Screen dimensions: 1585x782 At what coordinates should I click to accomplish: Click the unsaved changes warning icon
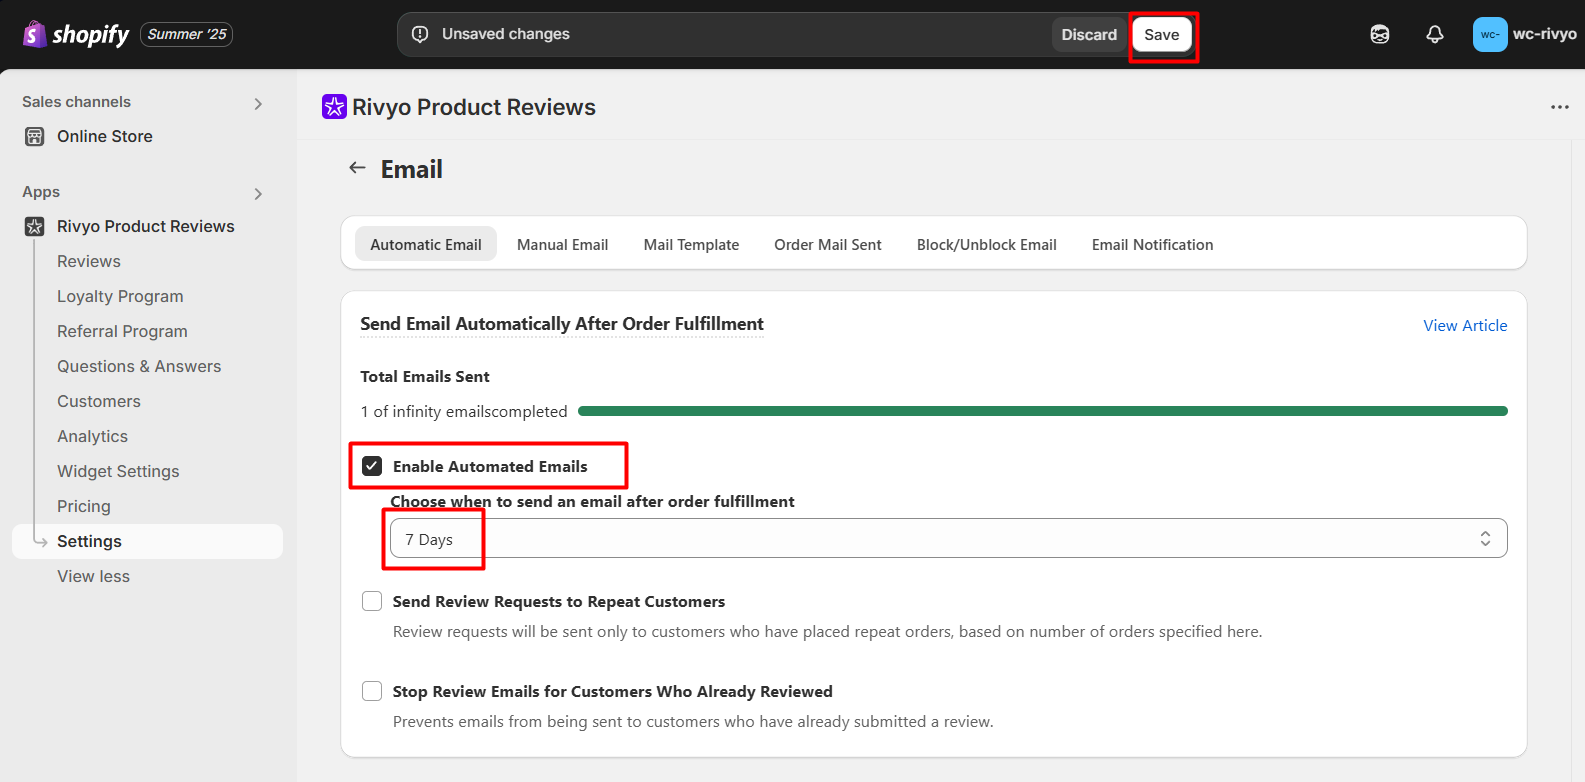pyautogui.click(x=421, y=34)
